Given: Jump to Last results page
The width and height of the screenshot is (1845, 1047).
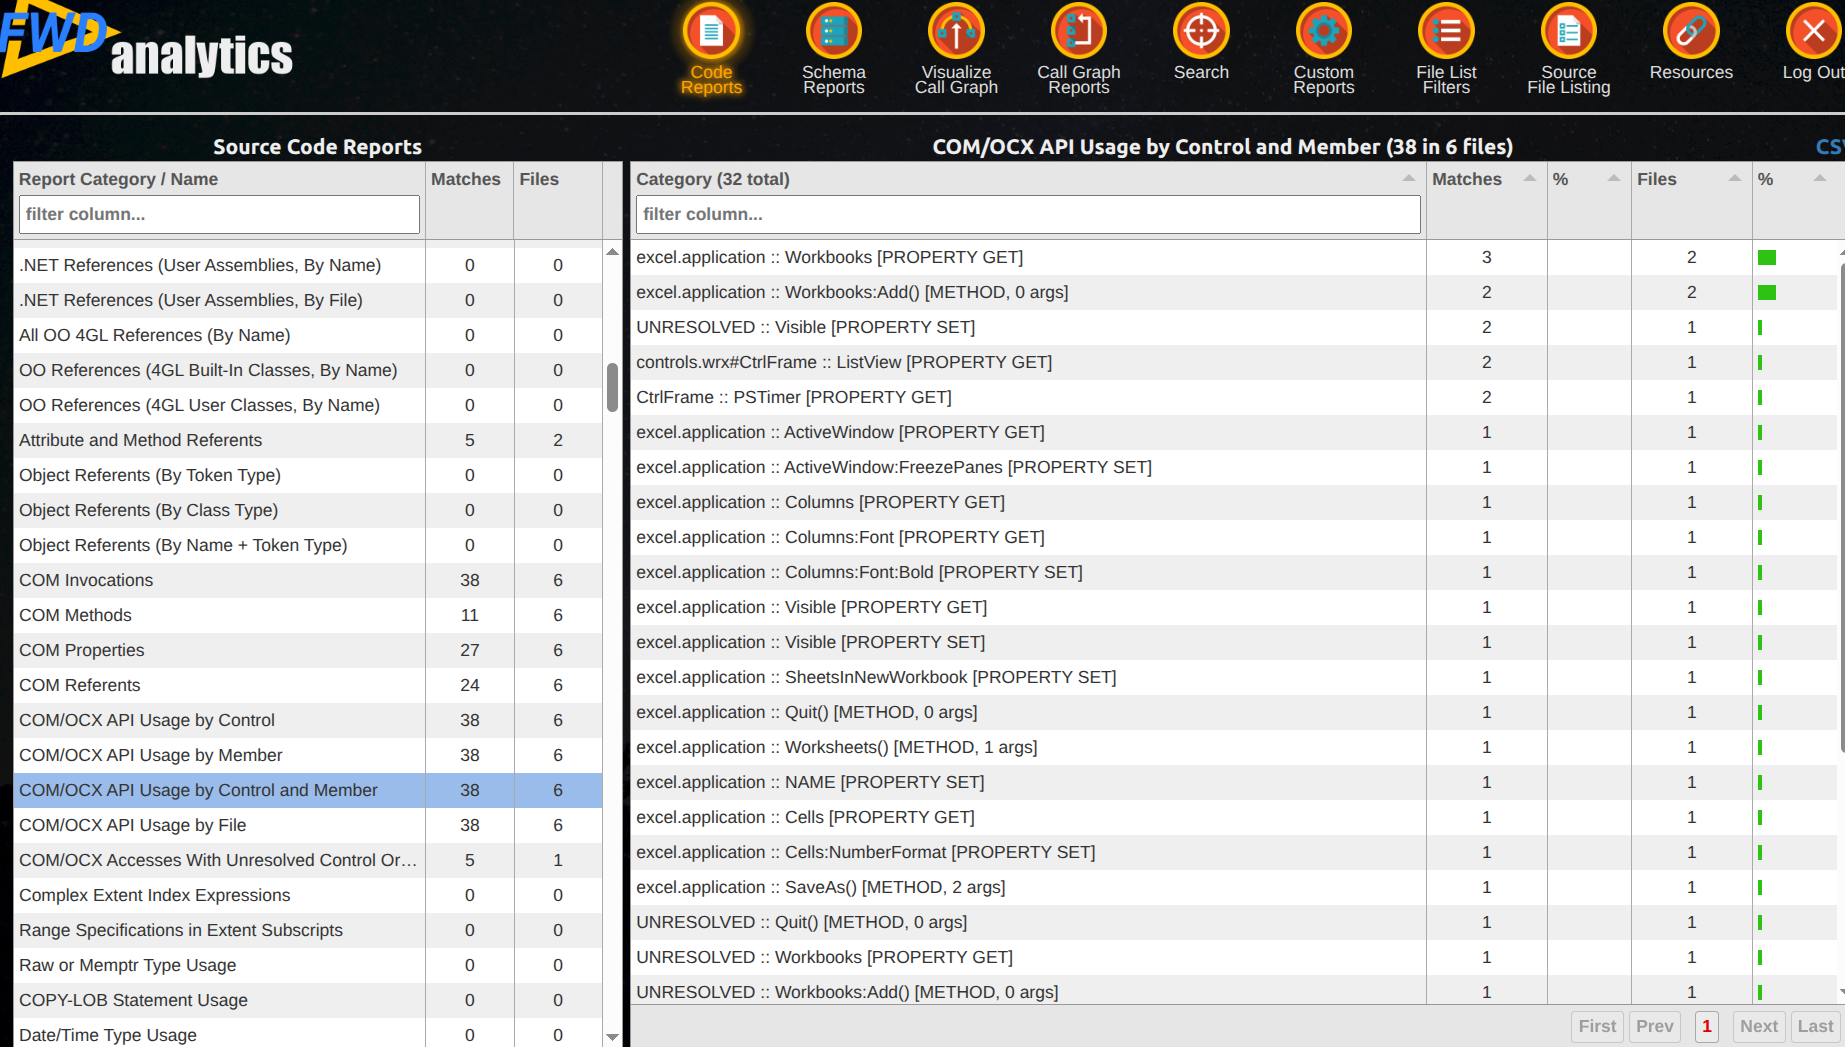Looking at the screenshot, I should point(1815,1026).
